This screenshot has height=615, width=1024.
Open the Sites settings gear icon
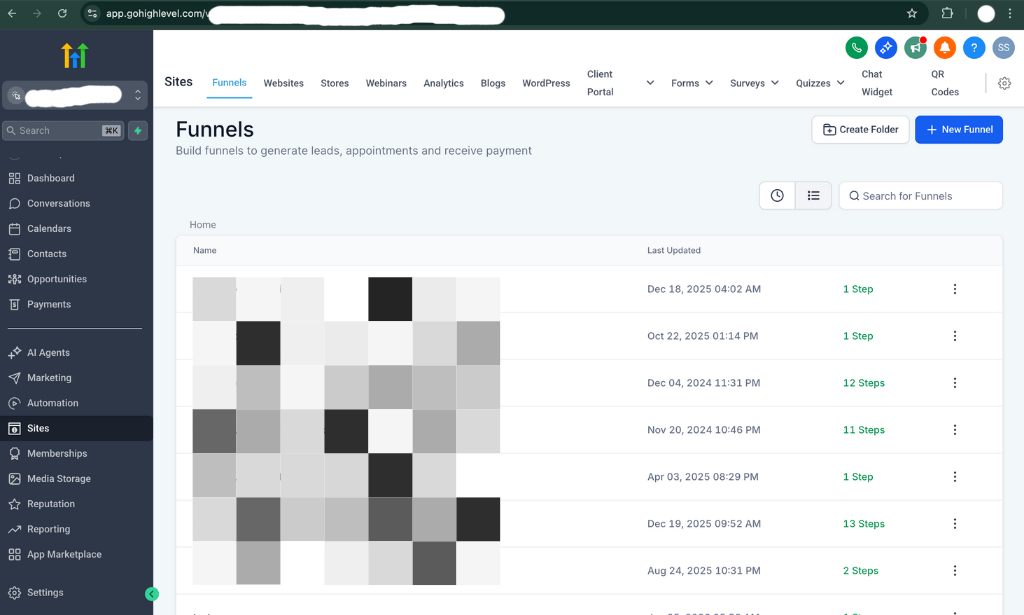[x=1004, y=83]
